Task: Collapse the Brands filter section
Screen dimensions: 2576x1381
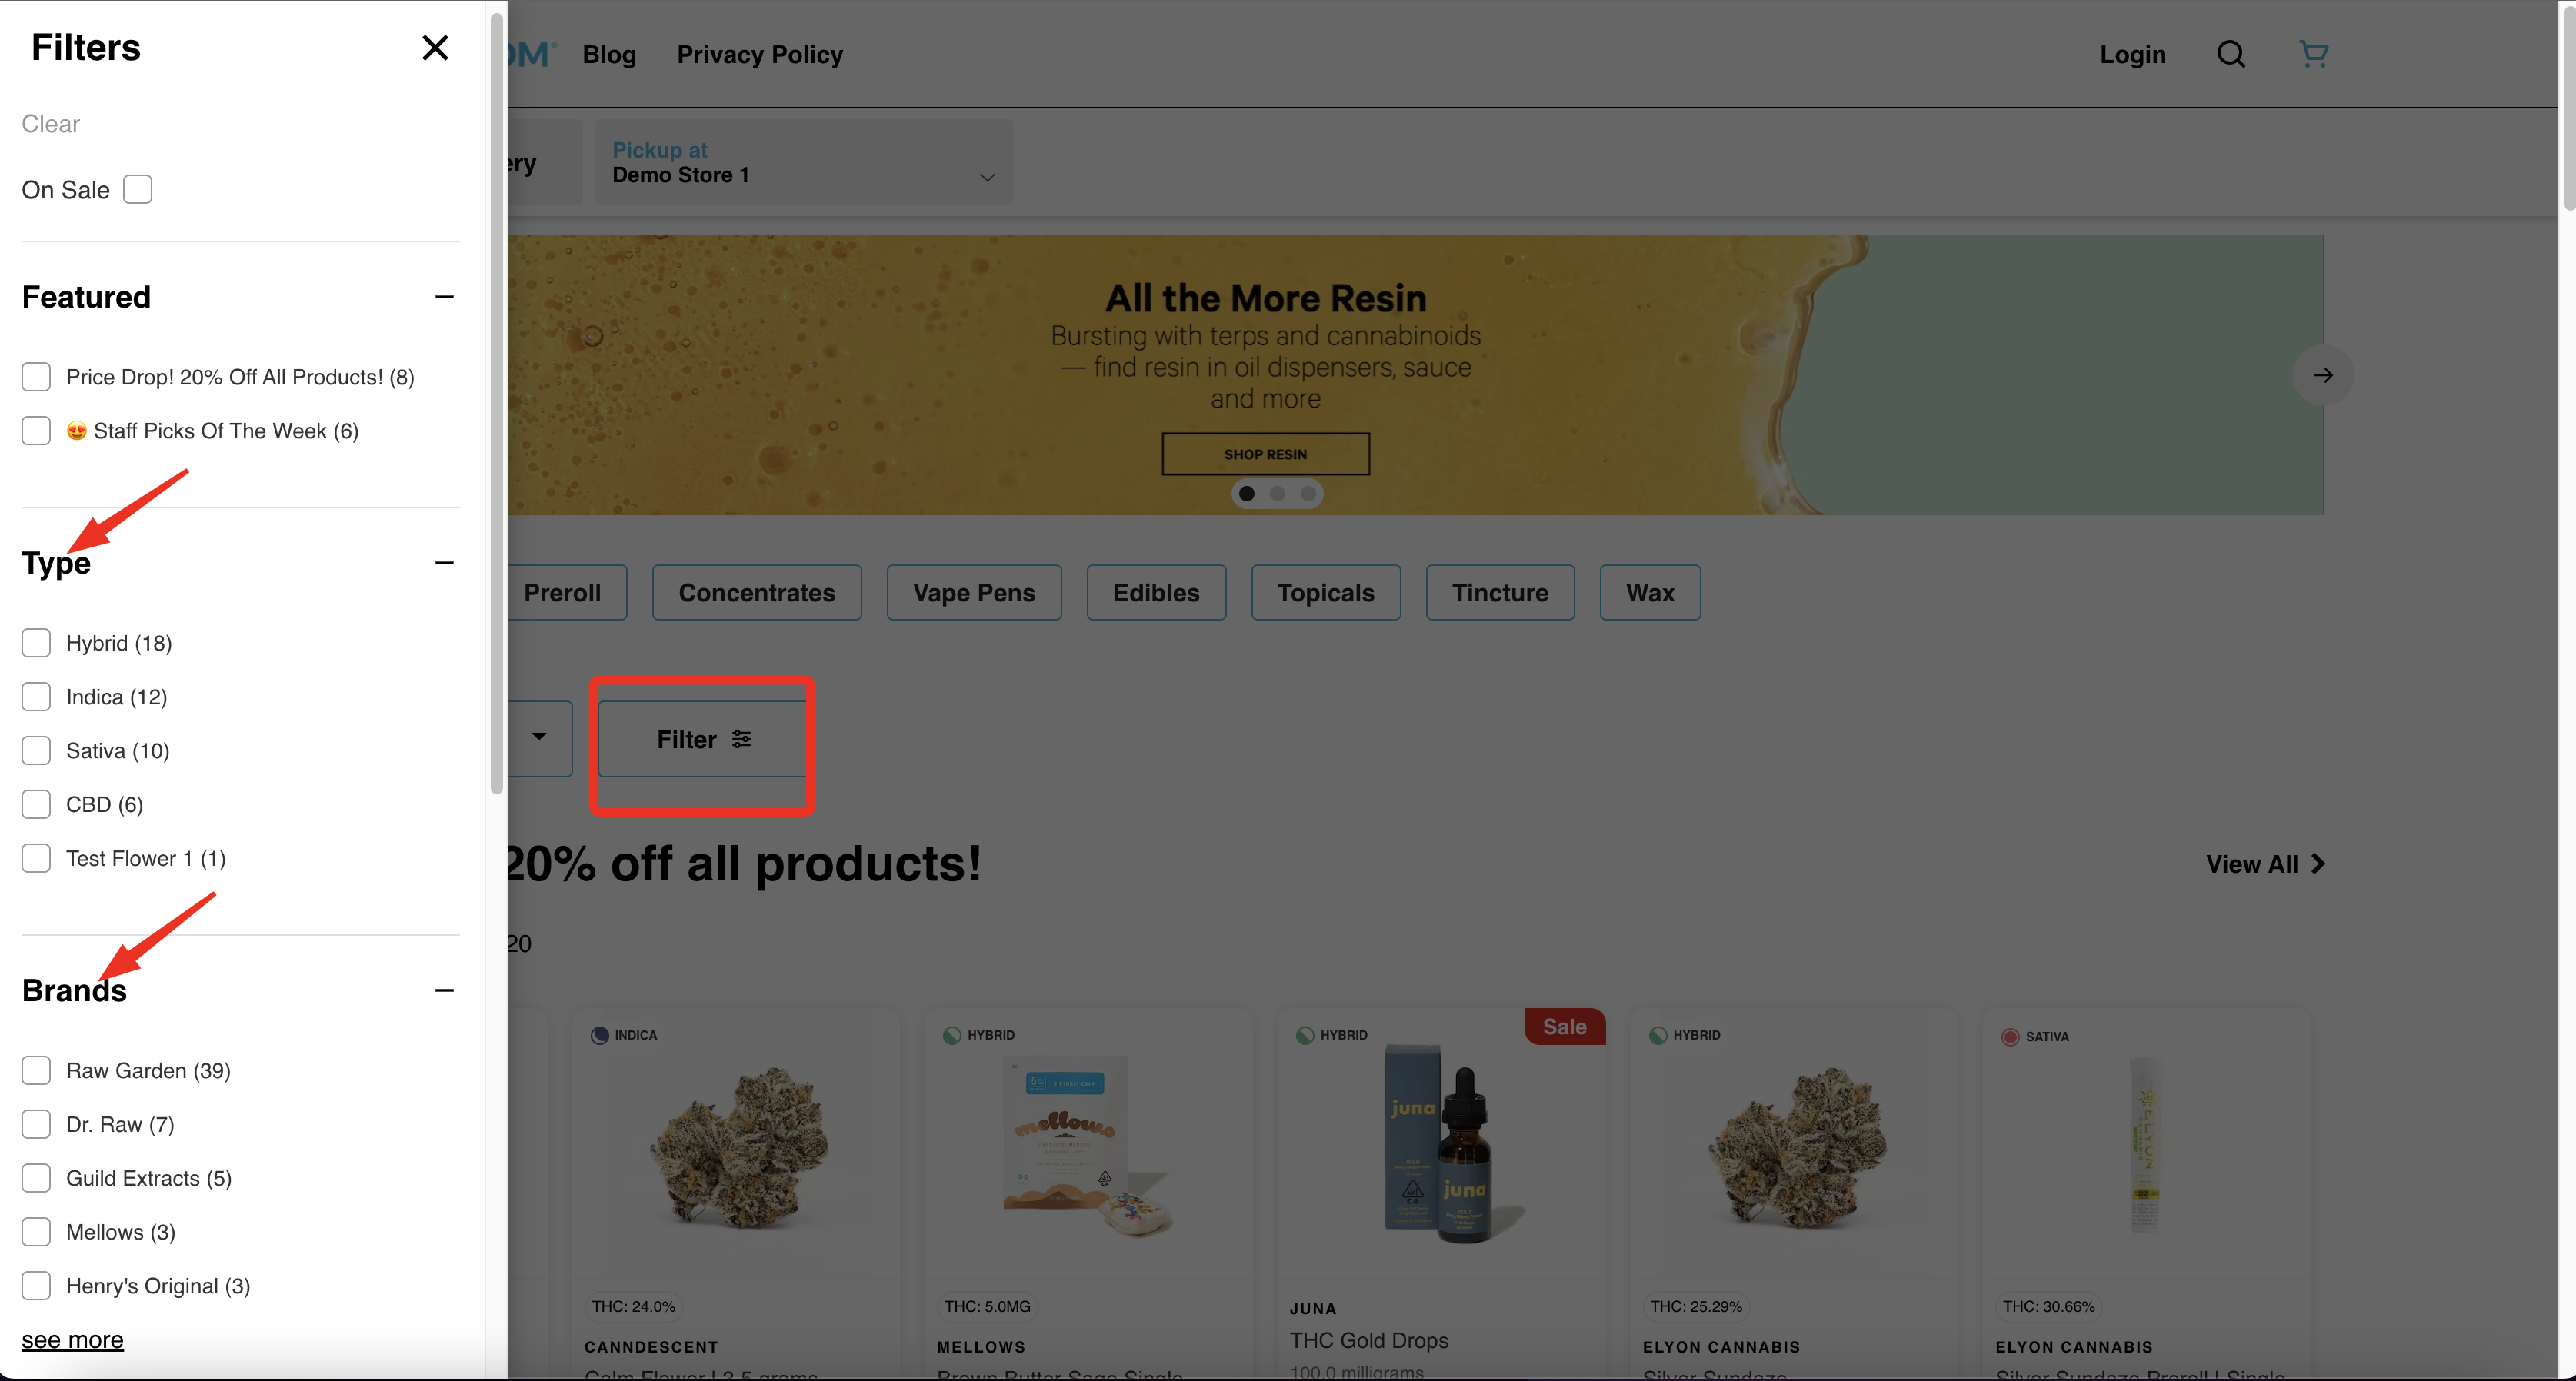Action: coord(444,991)
